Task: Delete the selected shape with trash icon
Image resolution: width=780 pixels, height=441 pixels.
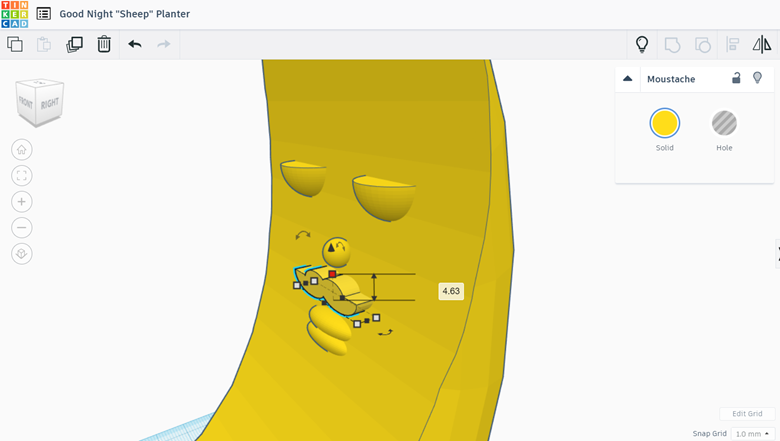Action: 104,44
